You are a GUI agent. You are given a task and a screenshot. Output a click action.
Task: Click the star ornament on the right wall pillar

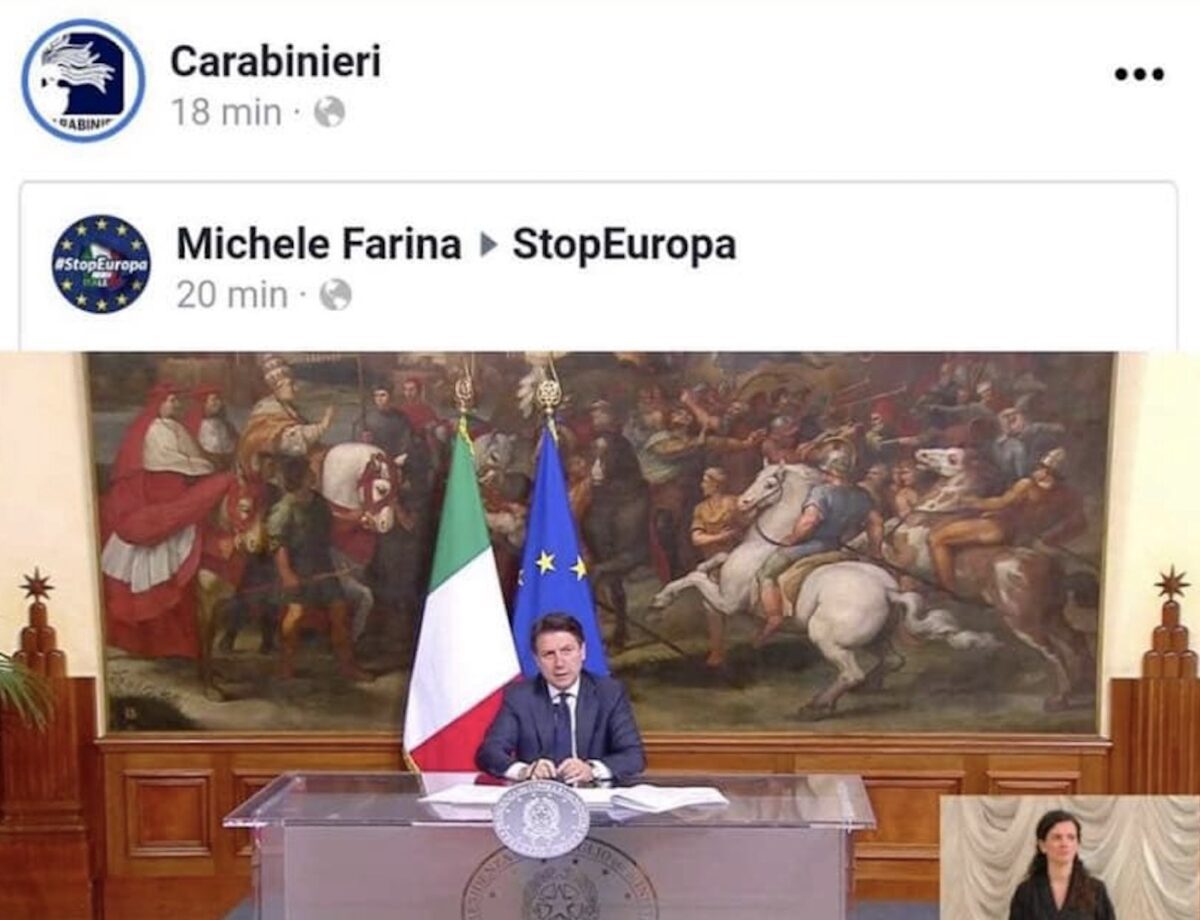coord(1172,583)
